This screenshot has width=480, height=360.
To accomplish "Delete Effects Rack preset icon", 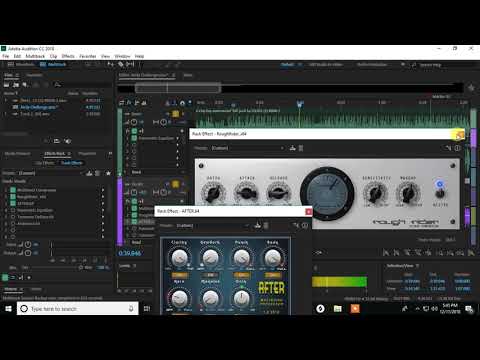I will click(98, 173).
